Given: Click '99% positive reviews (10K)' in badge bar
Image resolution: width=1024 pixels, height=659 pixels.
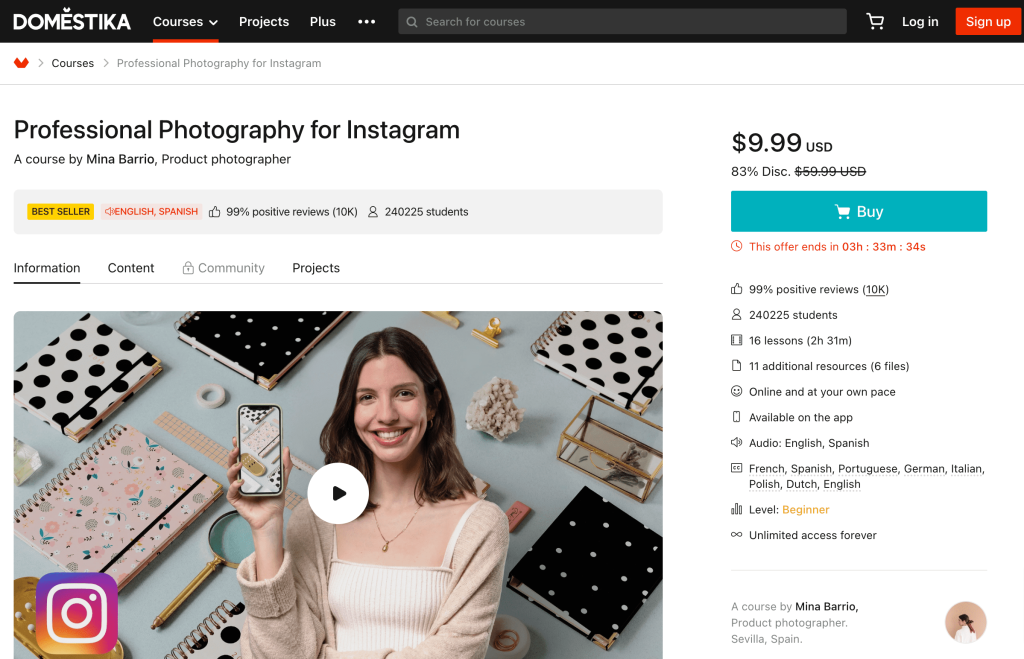Looking at the screenshot, I should pyautogui.click(x=292, y=212).
